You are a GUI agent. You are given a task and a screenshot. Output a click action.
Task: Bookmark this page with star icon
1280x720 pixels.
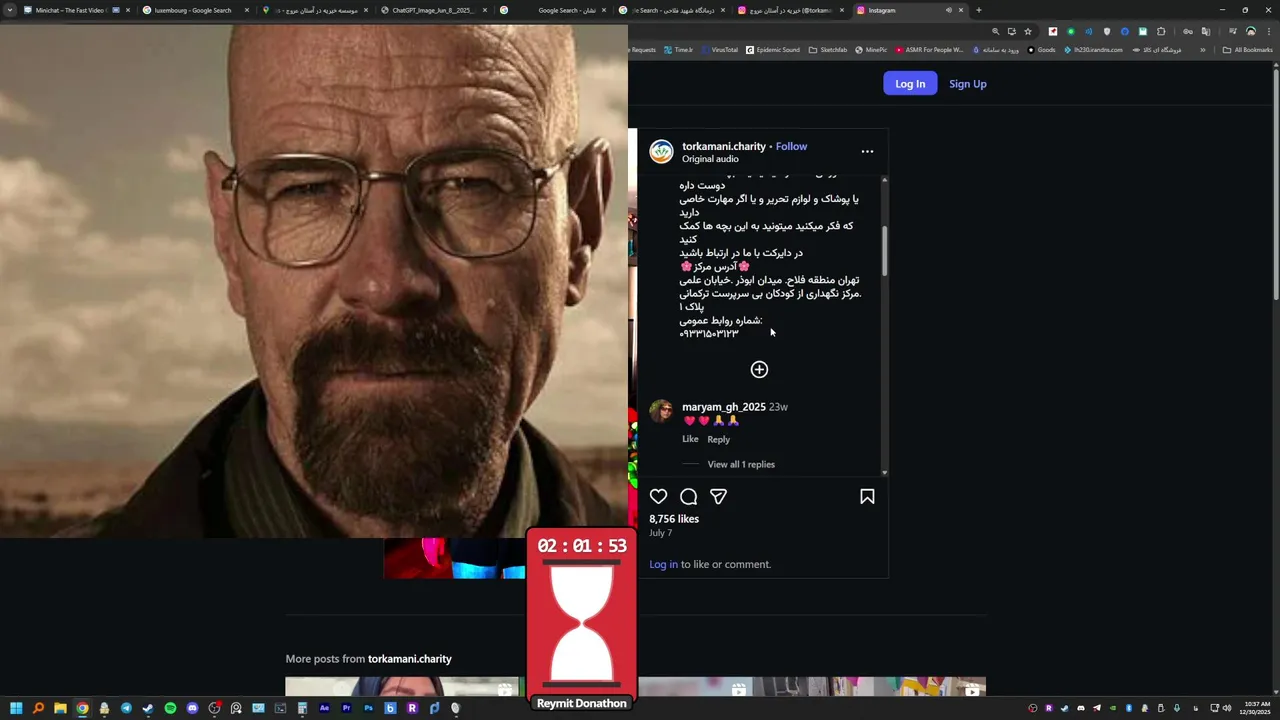coord(1027,31)
